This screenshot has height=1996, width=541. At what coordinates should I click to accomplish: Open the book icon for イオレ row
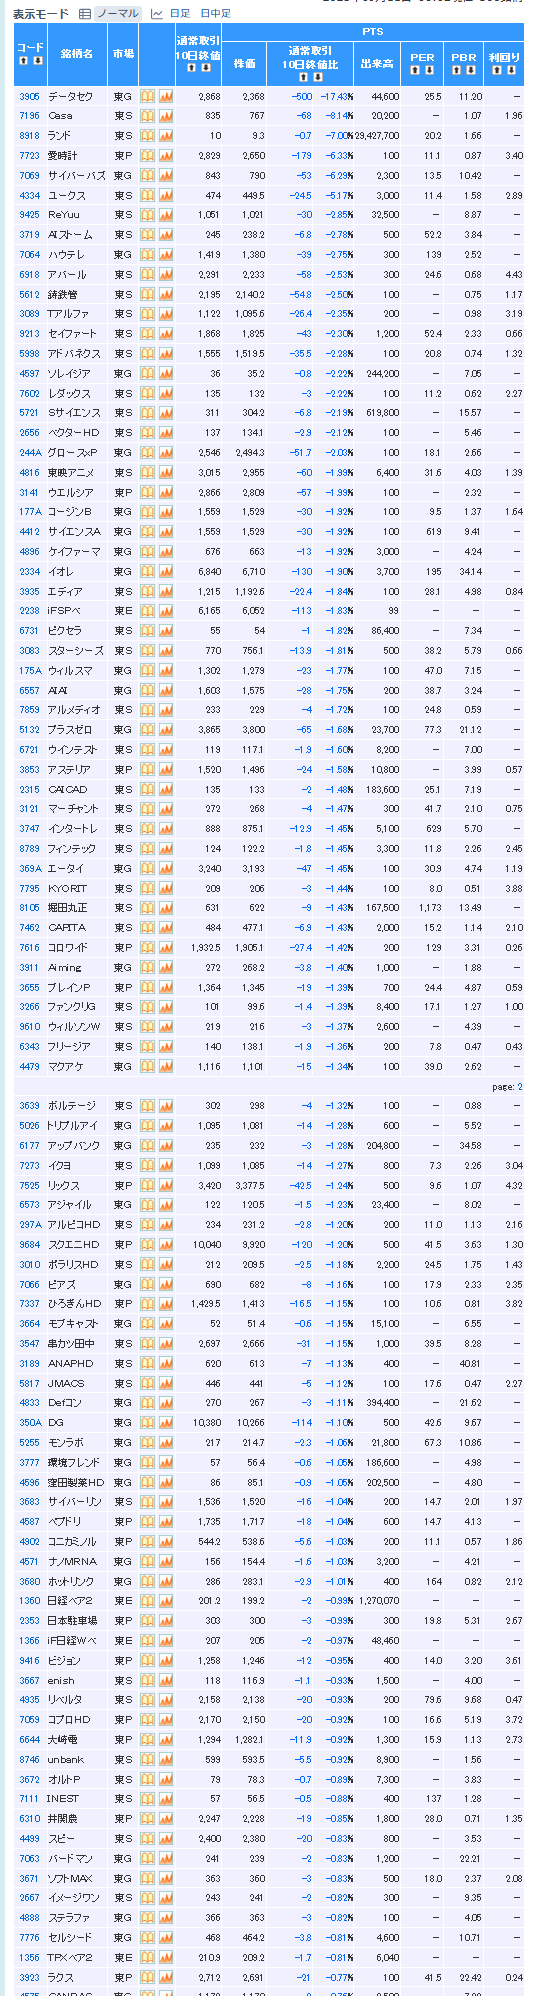[147, 572]
